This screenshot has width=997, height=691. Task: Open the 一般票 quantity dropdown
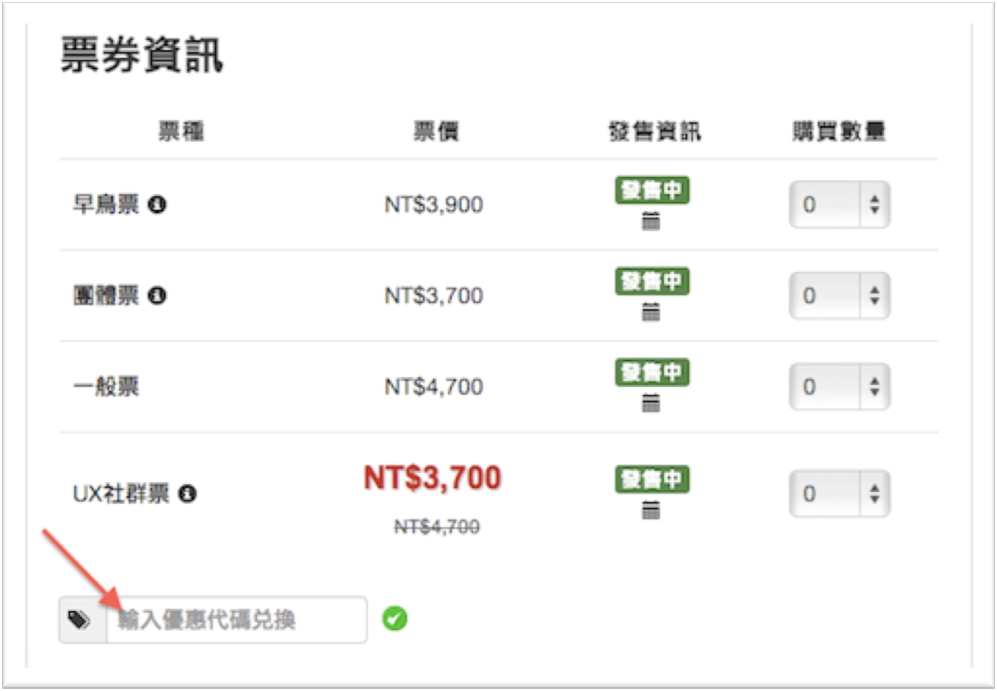click(x=839, y=387)
